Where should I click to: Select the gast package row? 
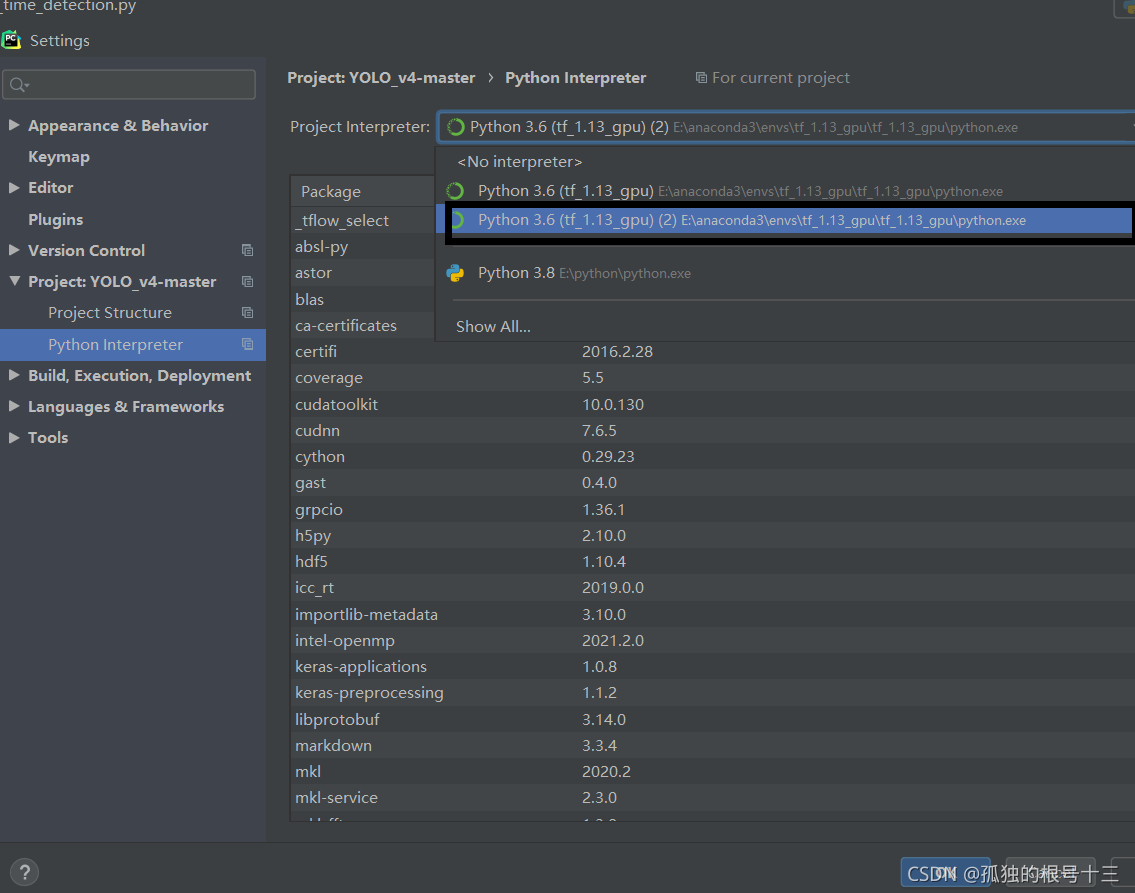coord(713,483)
